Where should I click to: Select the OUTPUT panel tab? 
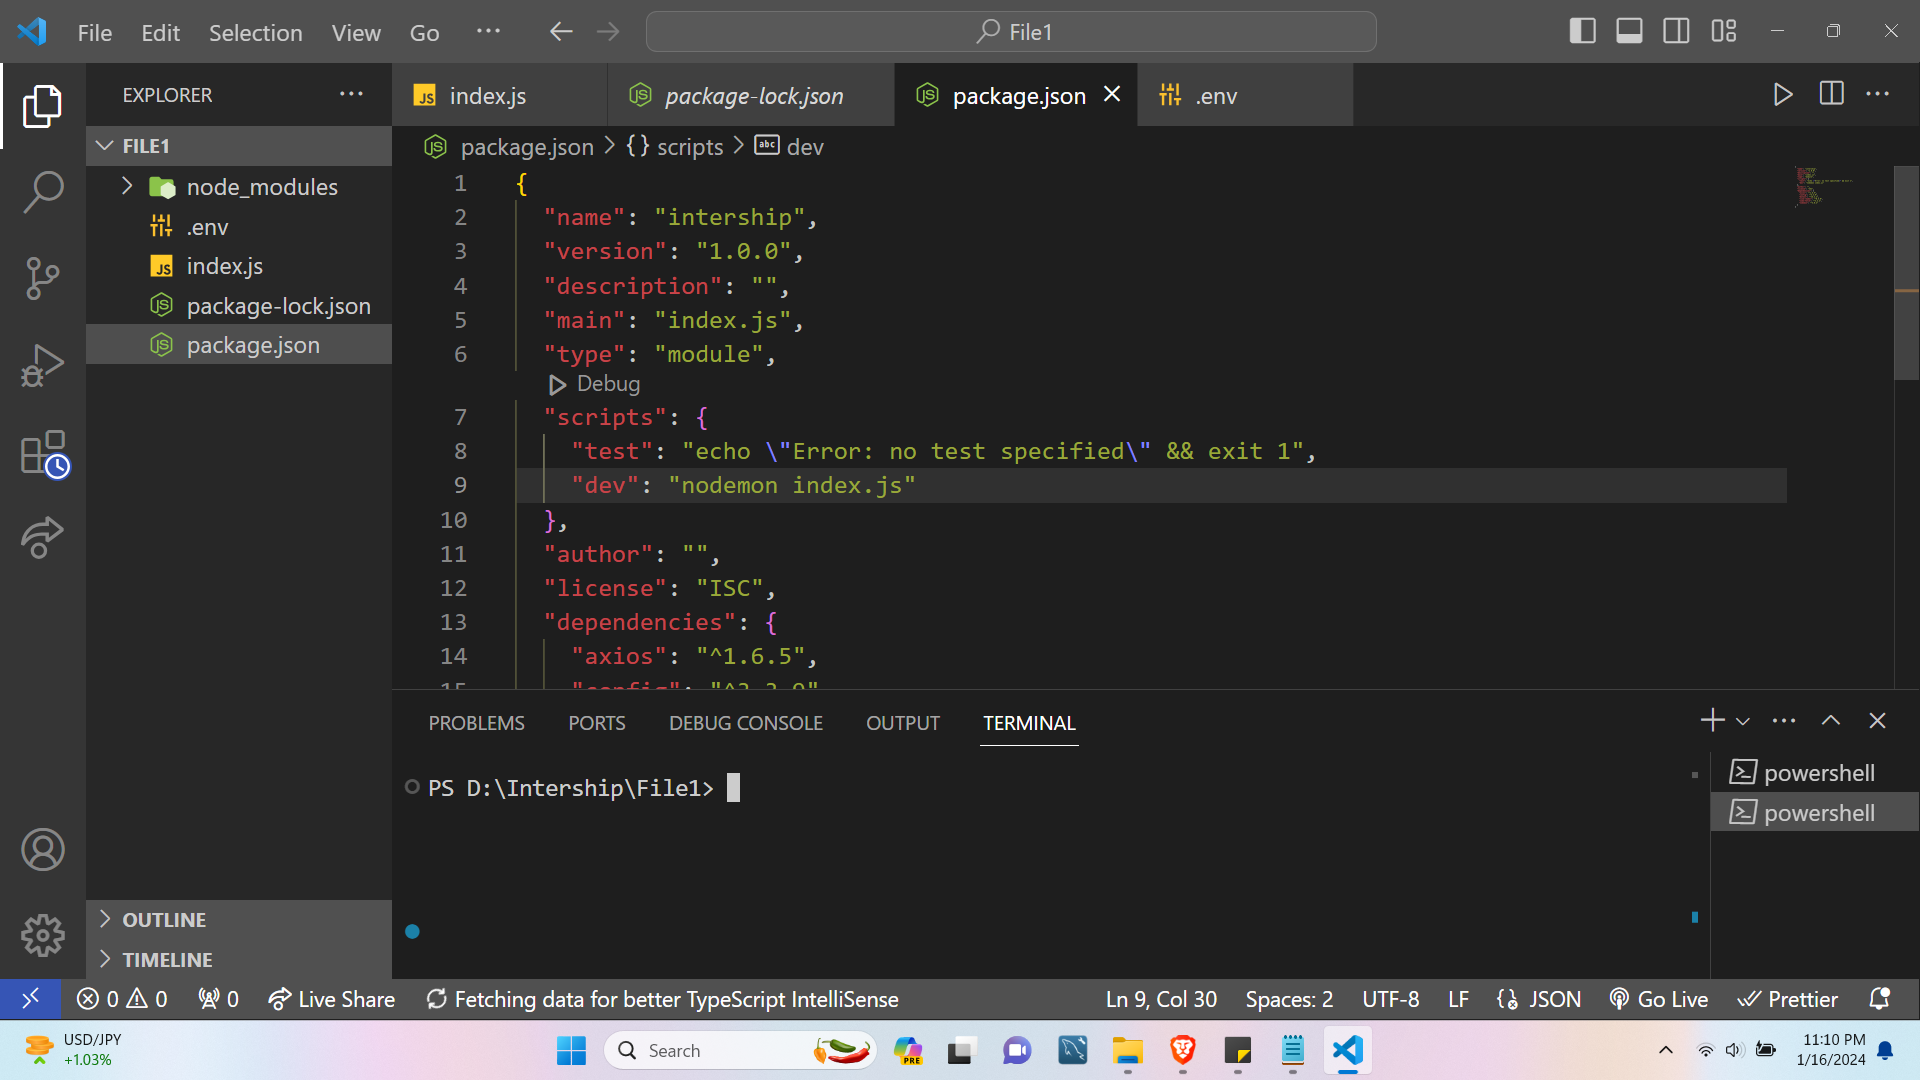coord(903,723)
